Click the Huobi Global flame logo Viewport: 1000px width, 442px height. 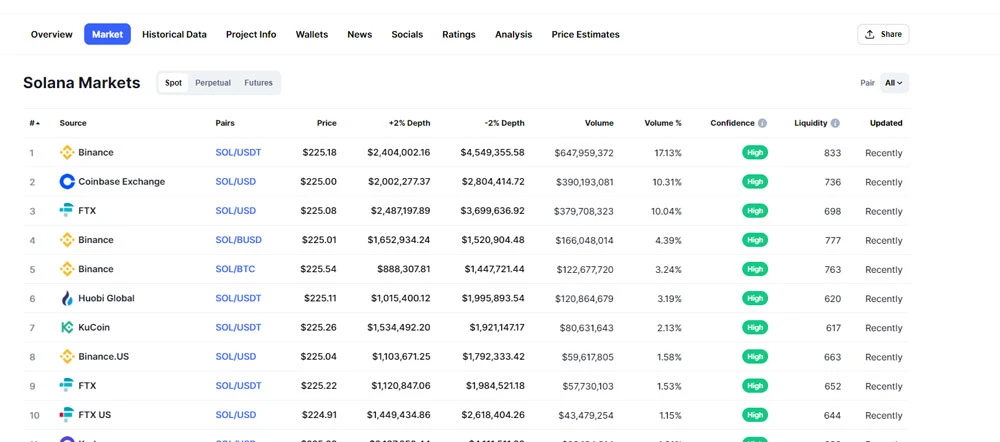coord(67,298)
